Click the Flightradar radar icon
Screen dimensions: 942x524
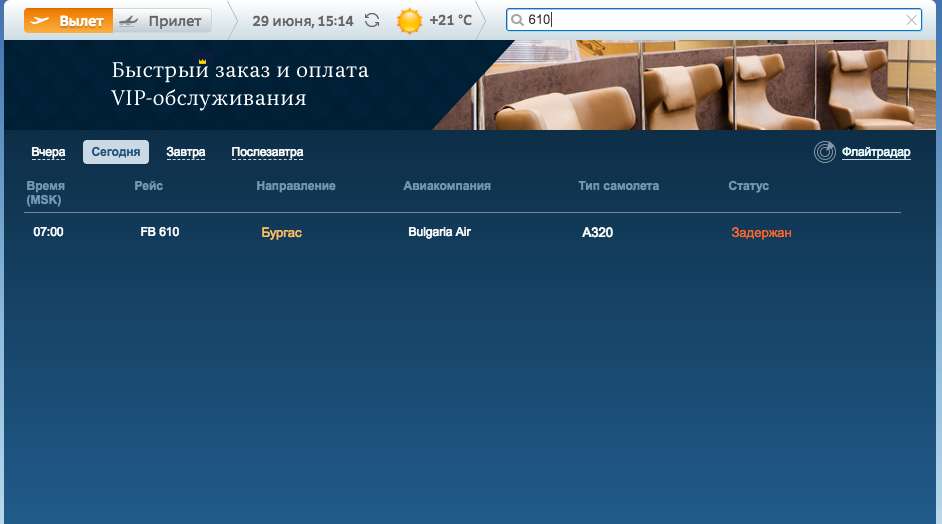click(824, 152)
